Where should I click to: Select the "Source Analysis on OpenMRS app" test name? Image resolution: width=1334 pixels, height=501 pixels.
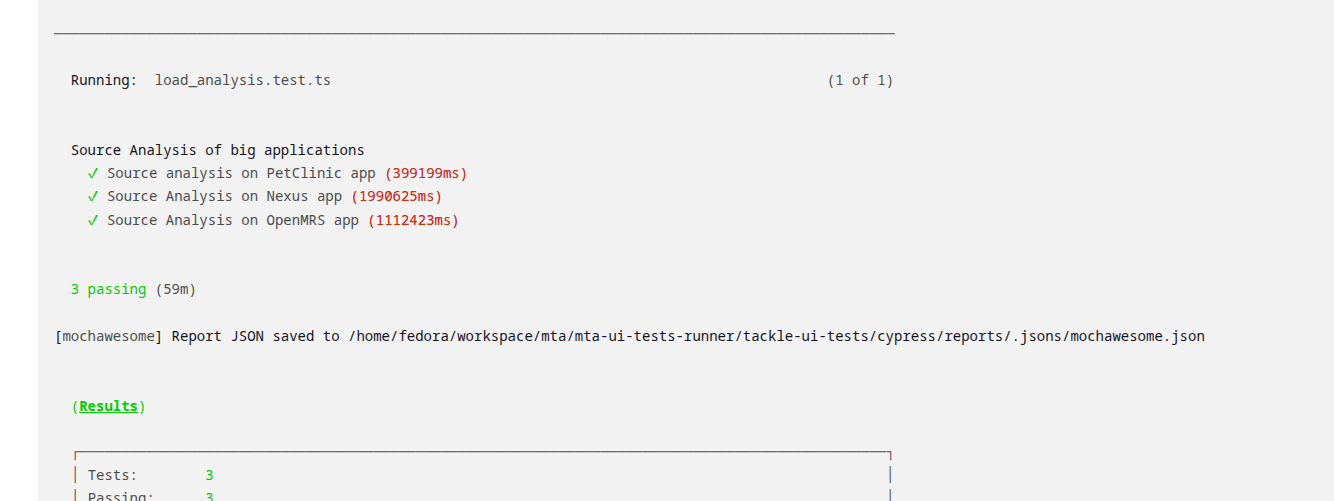click(x=233, y=221)
